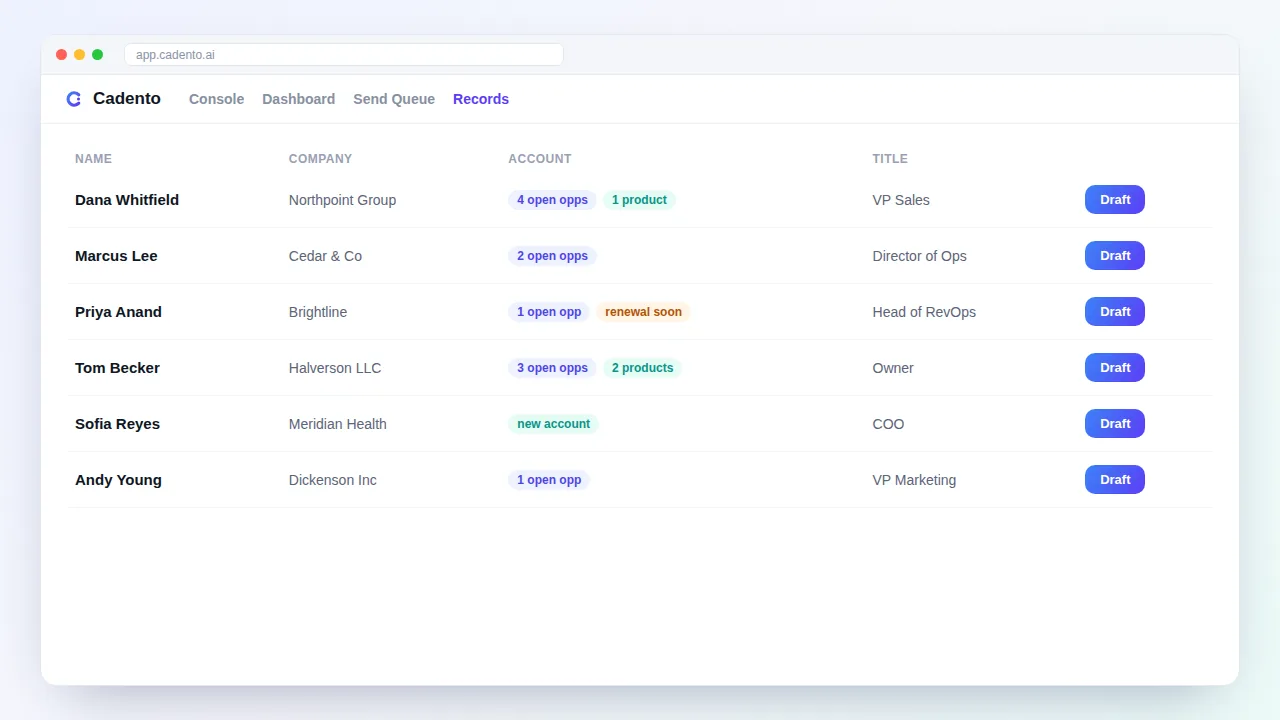Click the Cadento logo icon
The height and width of the screenshot is (720, 1280).
[x=74, y=99]
